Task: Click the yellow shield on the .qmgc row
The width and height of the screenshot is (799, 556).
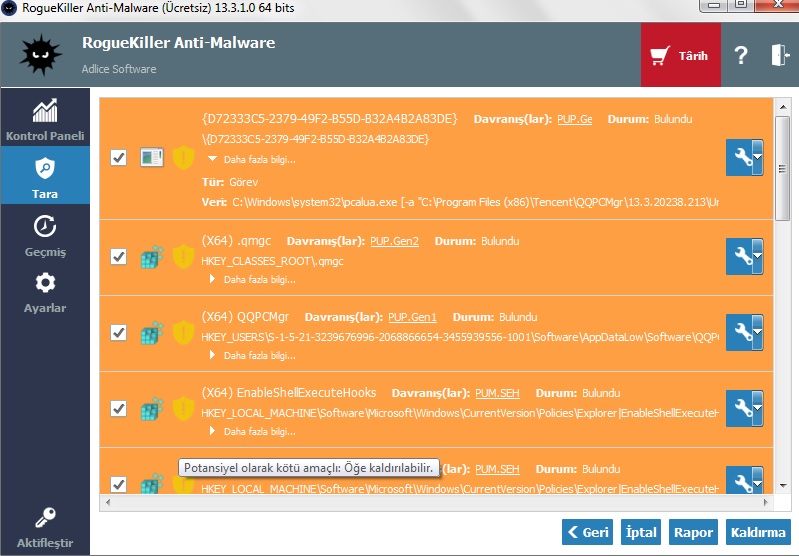Action: point(183,256)
